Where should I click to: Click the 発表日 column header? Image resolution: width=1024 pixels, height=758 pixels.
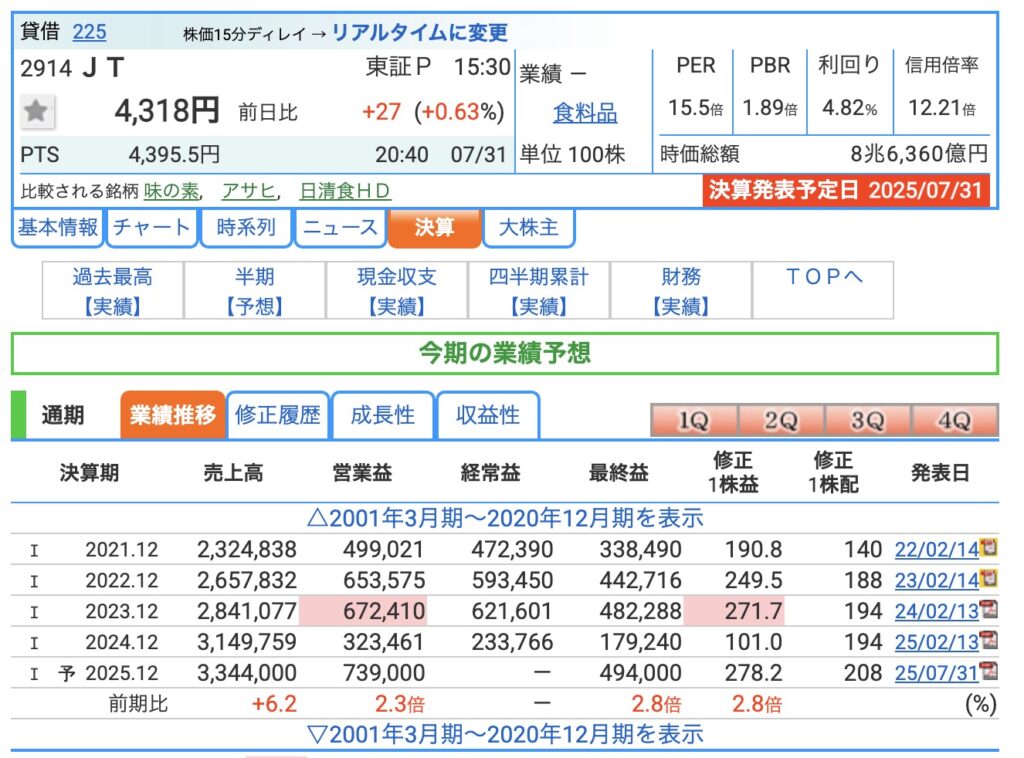pyautogui.click(x=940, y=473)
